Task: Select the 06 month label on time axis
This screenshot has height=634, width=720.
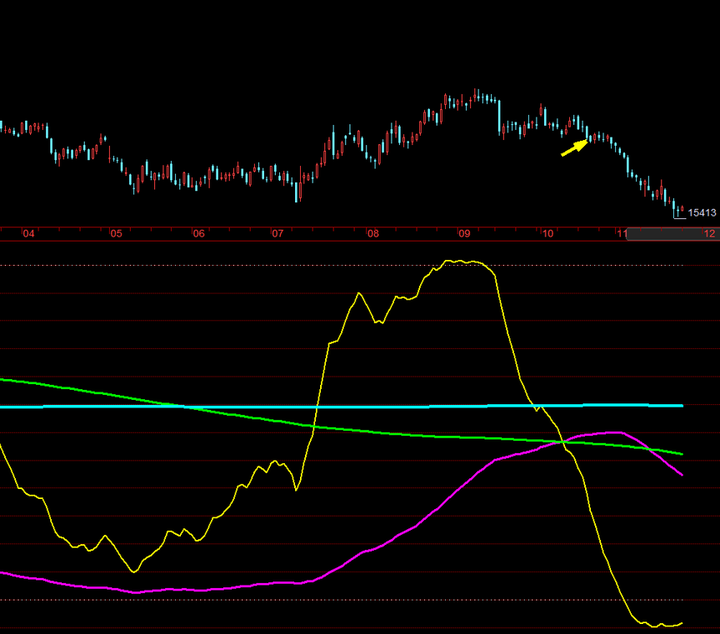Action: tap(198, 234)
